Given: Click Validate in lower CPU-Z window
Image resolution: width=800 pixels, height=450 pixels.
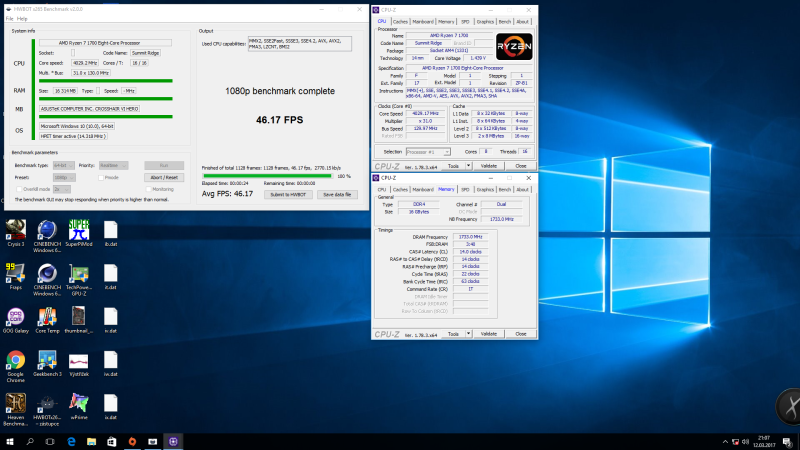Looking at the screenshot, I should click(x=489, y=334).
